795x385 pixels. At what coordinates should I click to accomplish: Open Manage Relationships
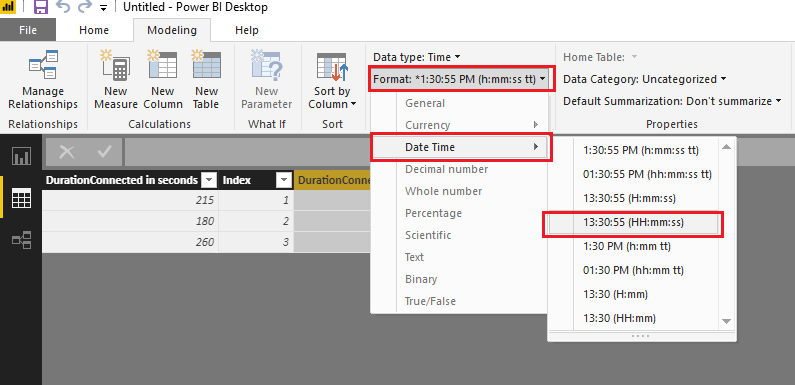(43, 80)
